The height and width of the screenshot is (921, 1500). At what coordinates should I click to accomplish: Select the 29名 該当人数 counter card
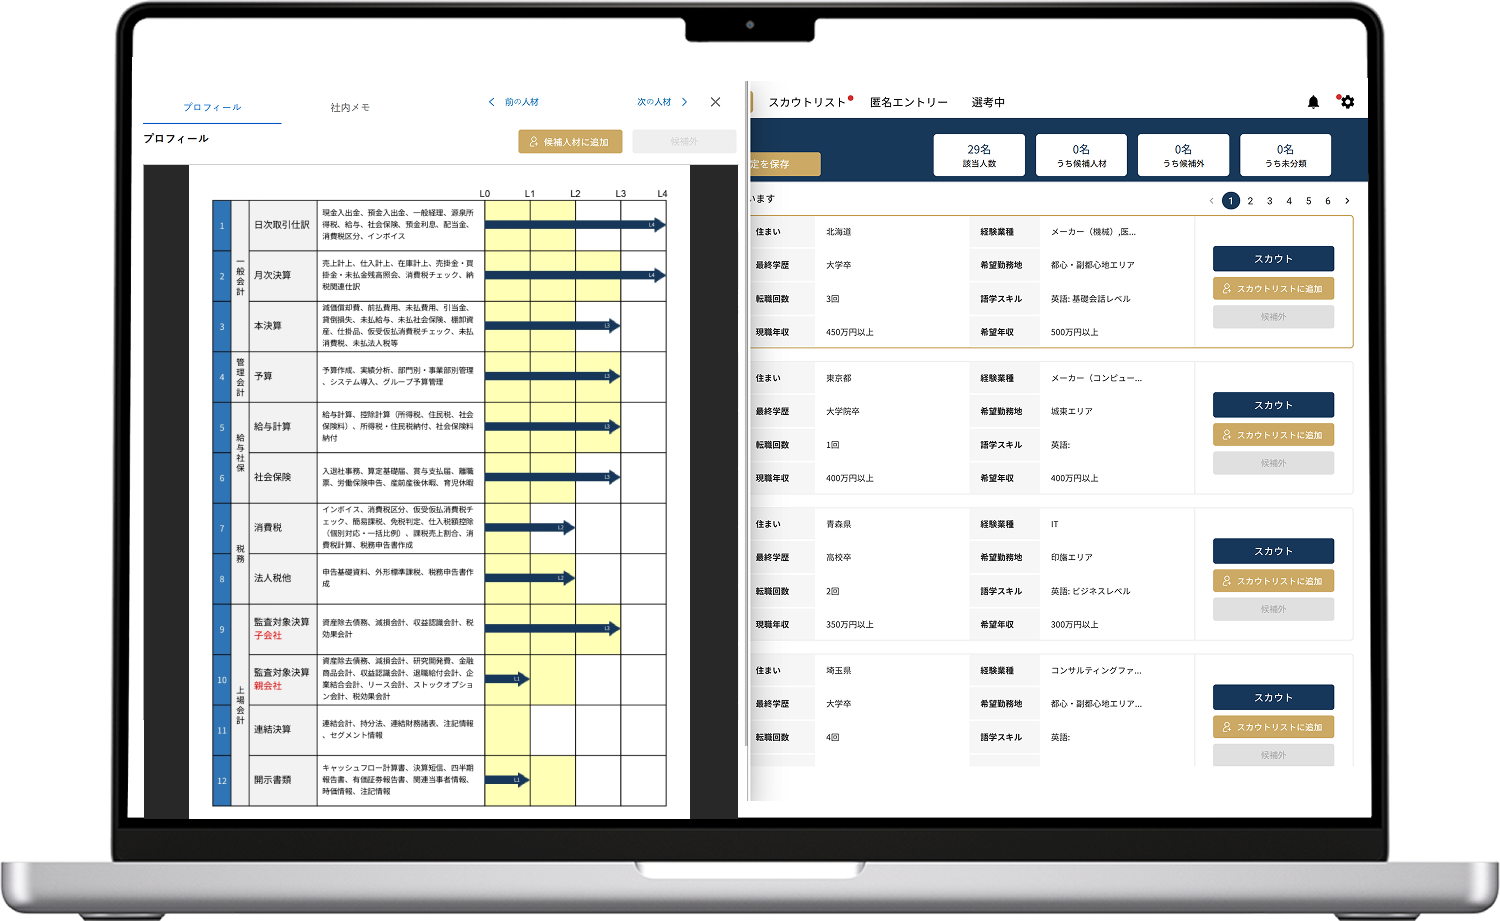[x=979, y=155]
